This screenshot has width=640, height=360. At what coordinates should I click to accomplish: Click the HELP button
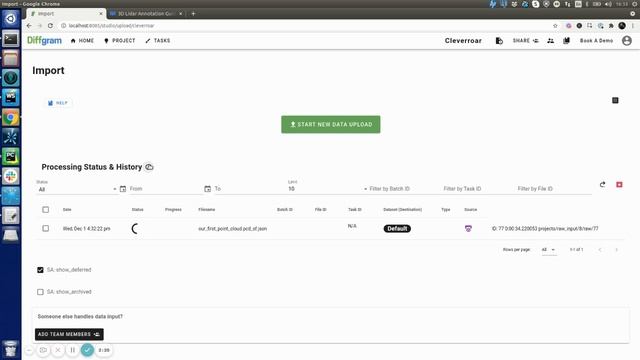pos(58,103)
